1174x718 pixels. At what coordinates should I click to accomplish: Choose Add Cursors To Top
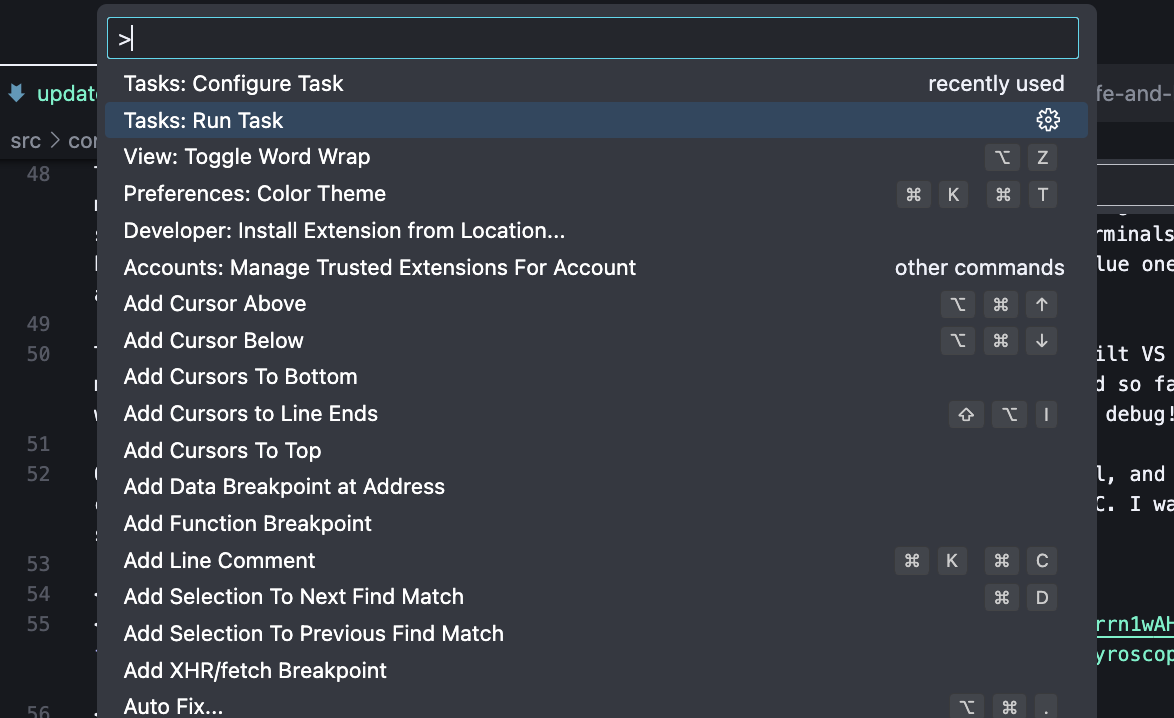point(222,451)
